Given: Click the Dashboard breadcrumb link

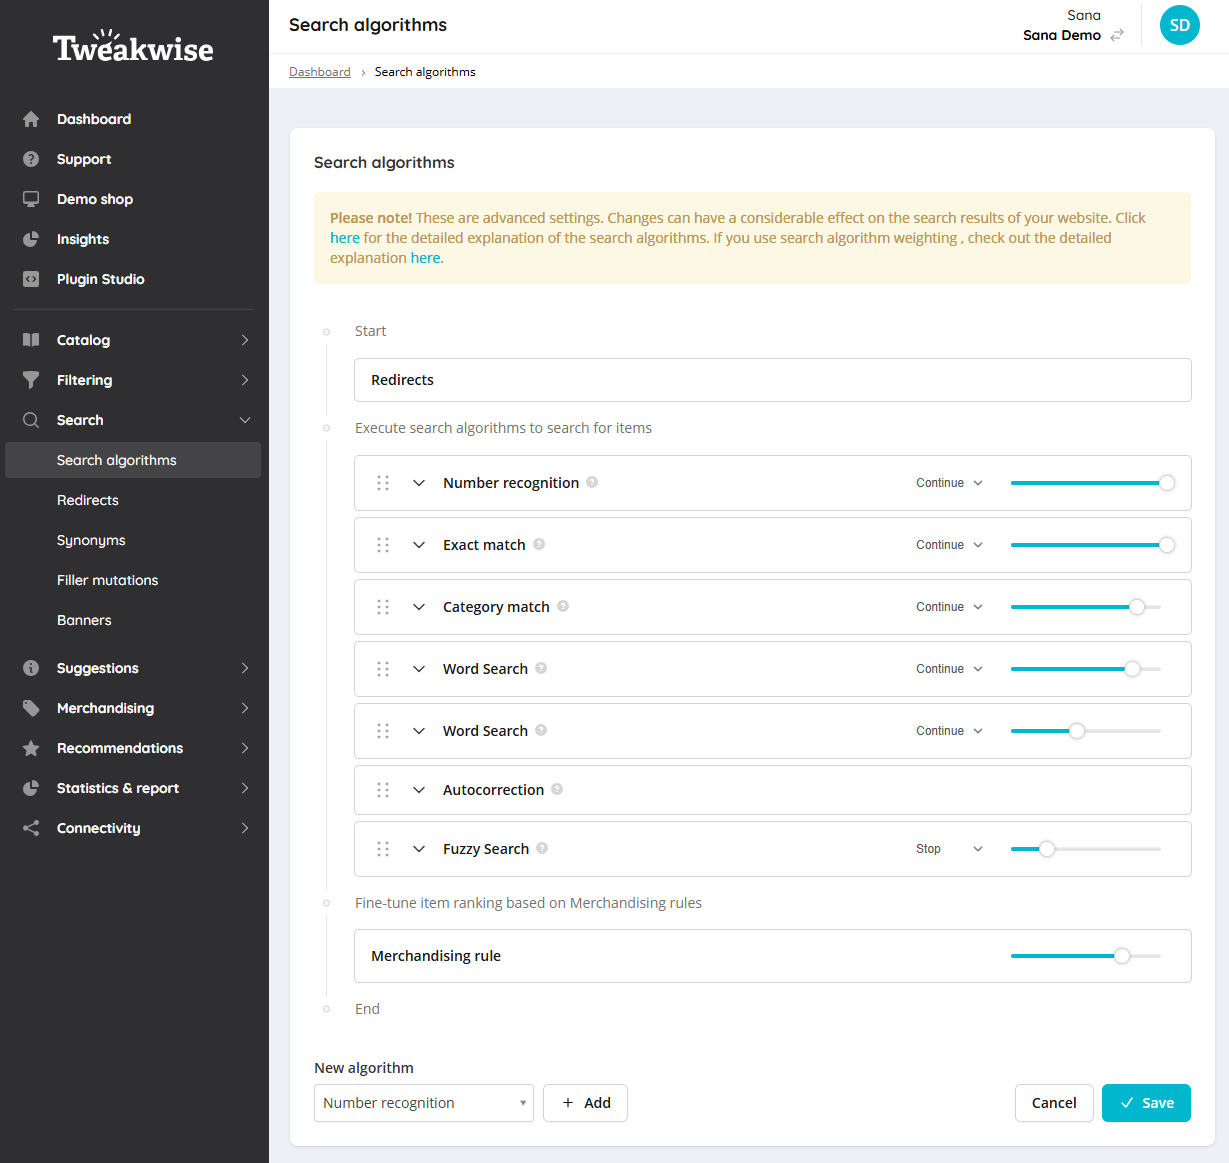Looking at the screenshot, I should coord(320,72).
